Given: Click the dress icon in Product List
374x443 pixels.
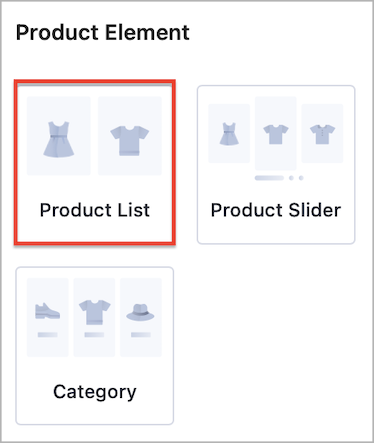Looking at the screenshot, I should pos(59,139).
